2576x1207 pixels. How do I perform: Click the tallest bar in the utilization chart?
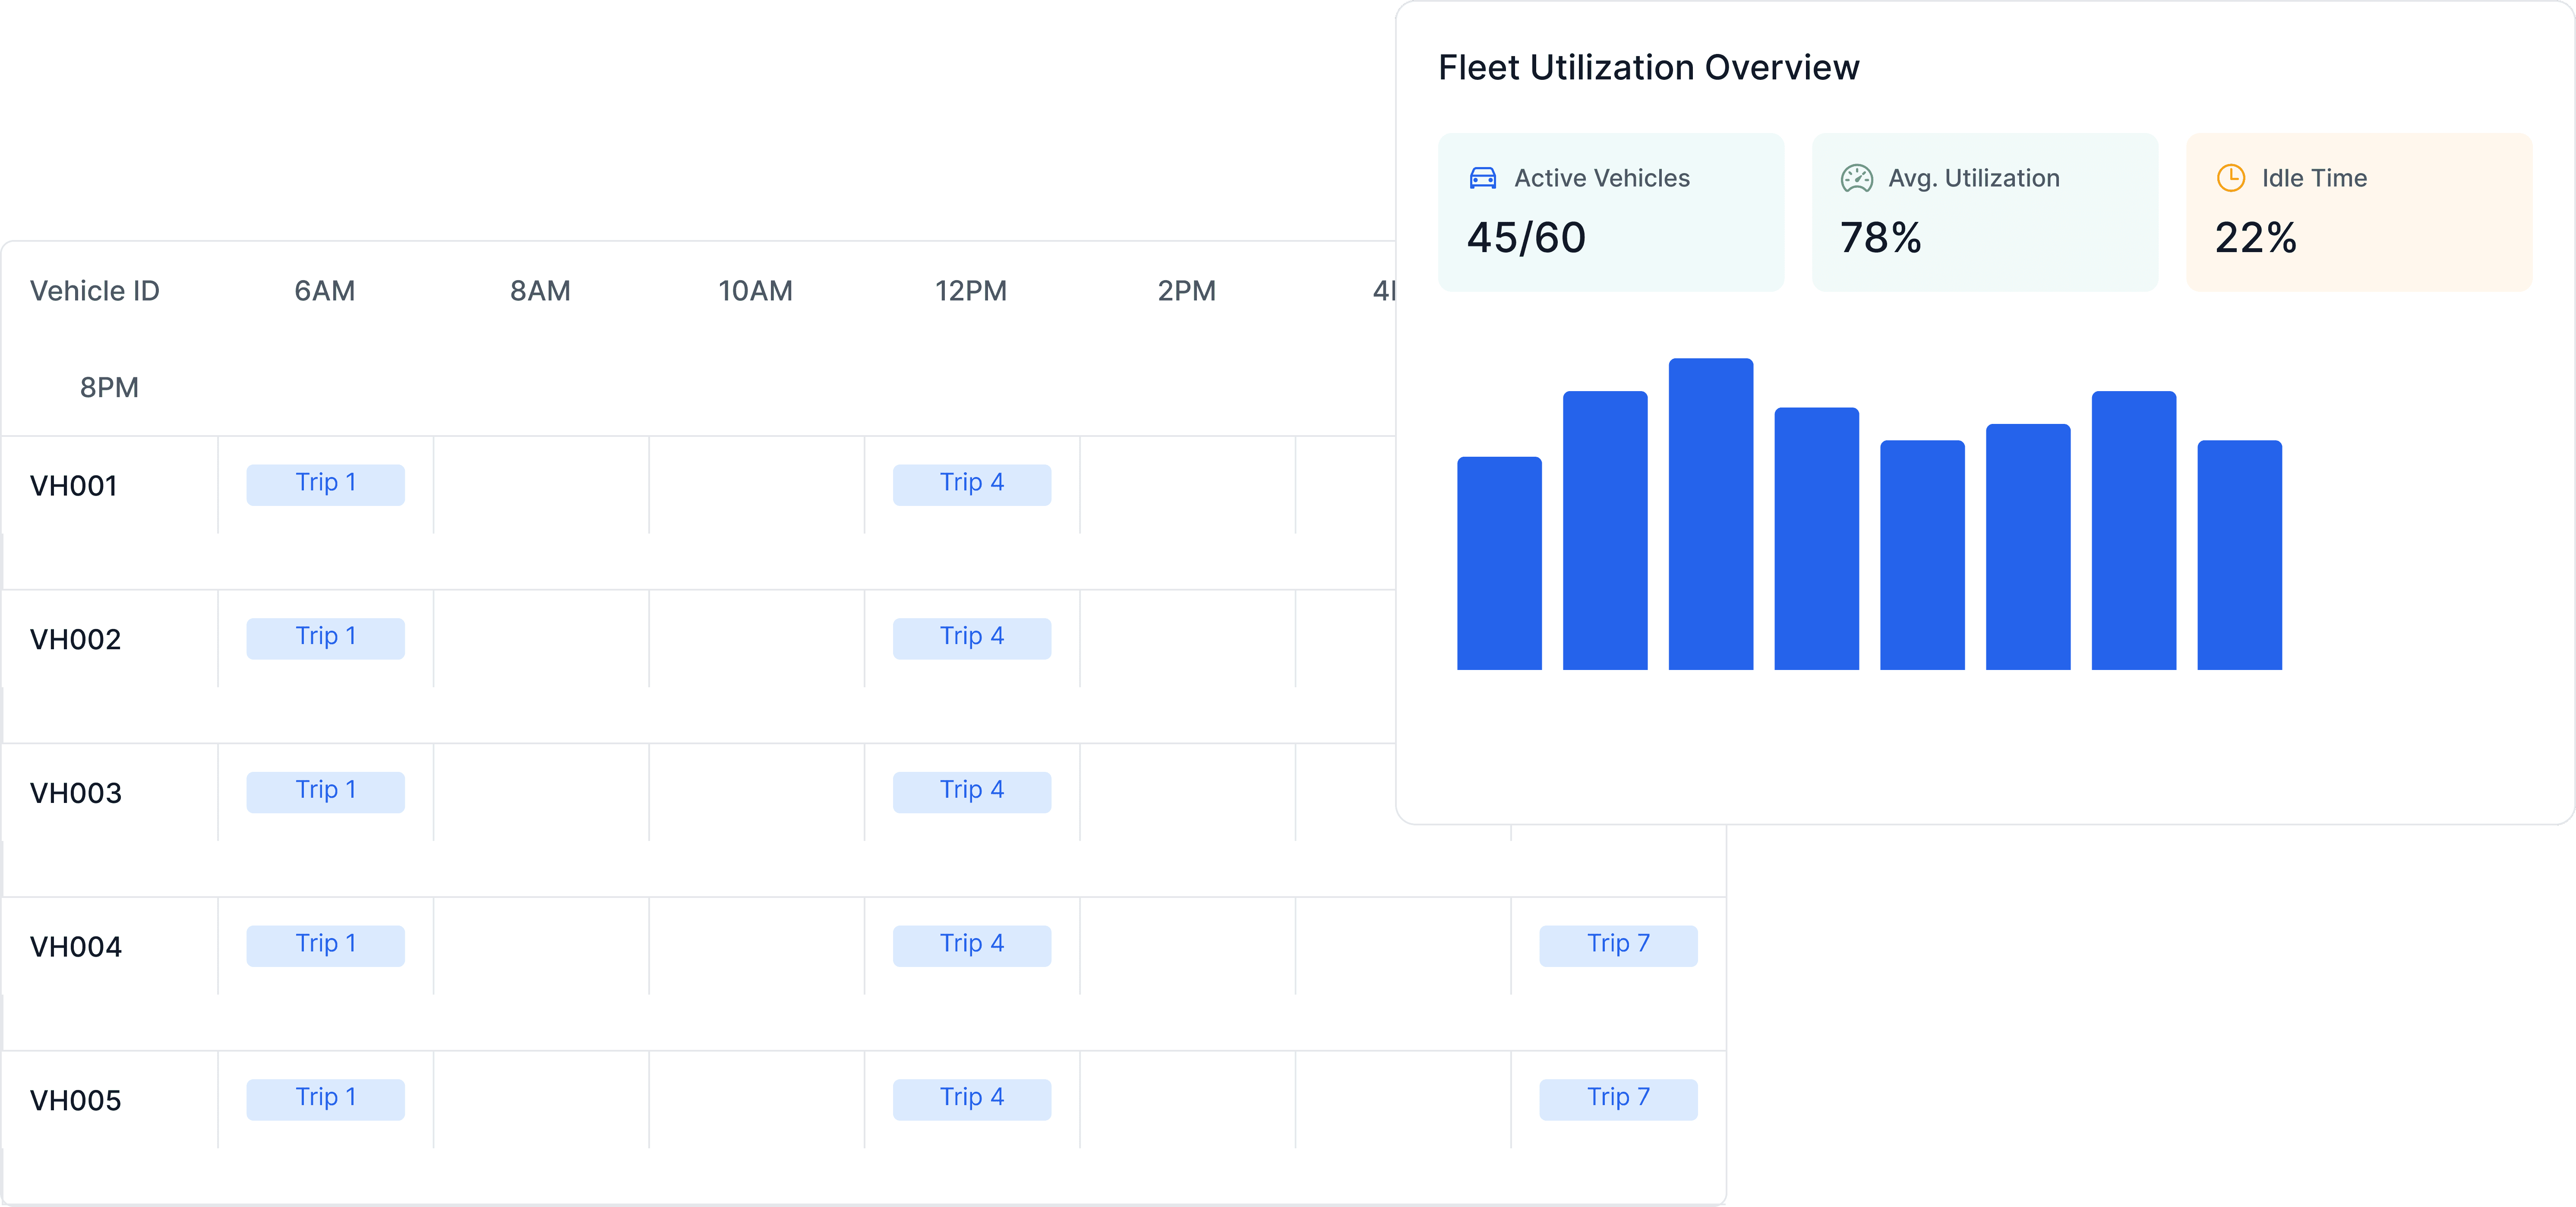(x=1710, y=514)
